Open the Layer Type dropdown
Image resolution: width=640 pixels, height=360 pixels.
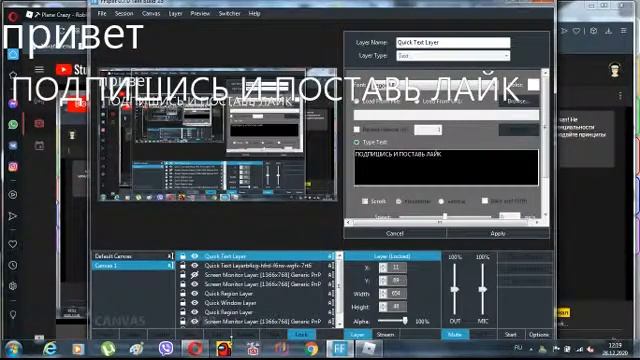[x=453, y=56]
